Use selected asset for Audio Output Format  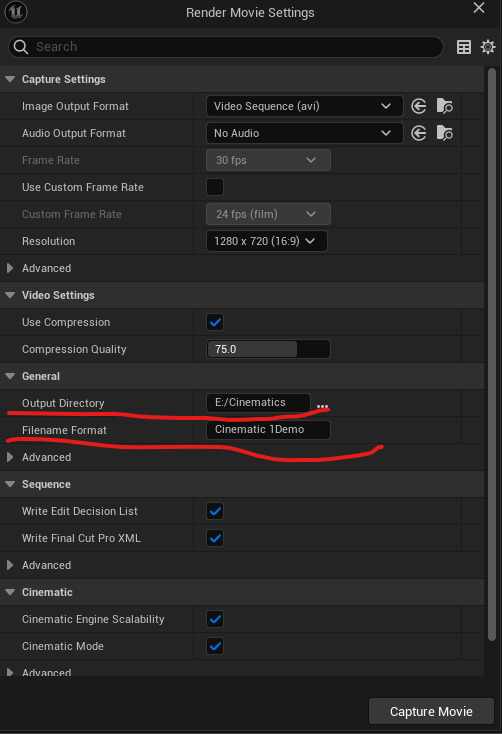coord(419,133)
